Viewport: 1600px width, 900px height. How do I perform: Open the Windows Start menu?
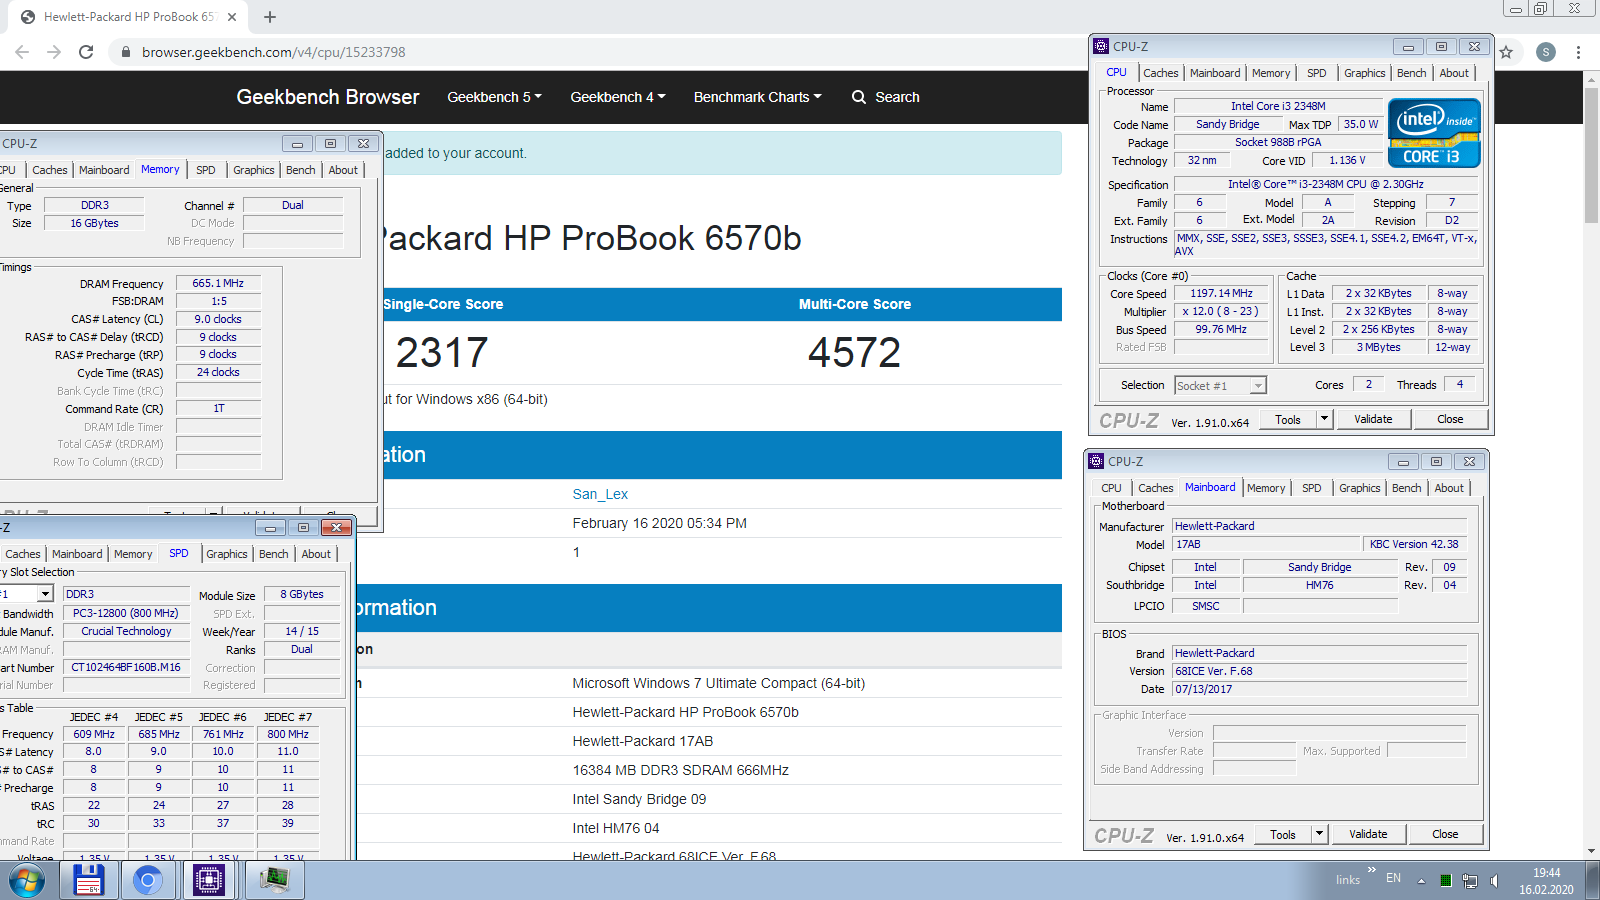27,881
